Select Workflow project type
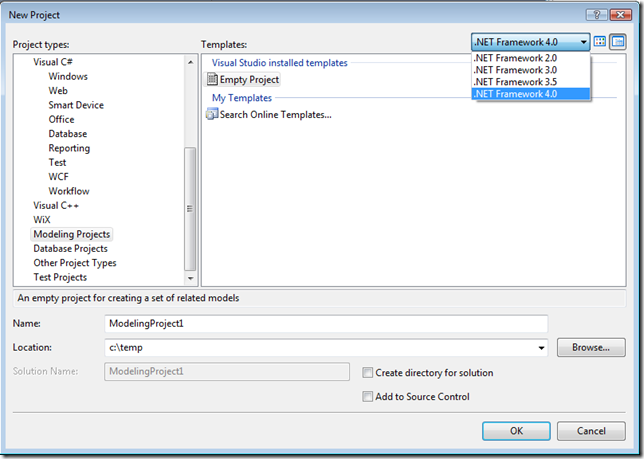644x459 pixels. click(69, 191)
